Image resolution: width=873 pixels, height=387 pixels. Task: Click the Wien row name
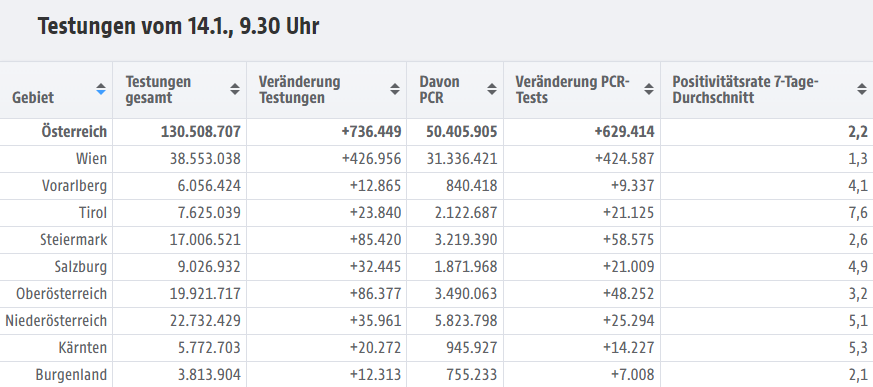click(x=91, y=159)
